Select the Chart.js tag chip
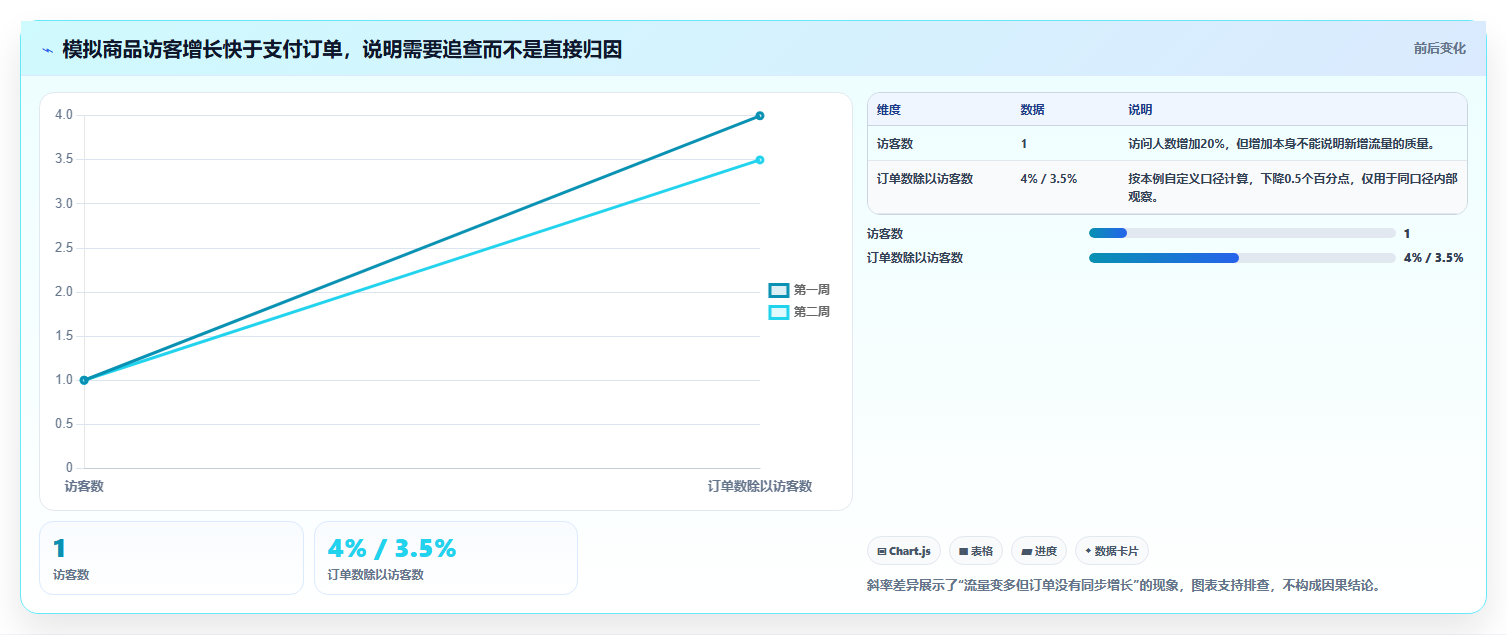 tap(904, 551)
